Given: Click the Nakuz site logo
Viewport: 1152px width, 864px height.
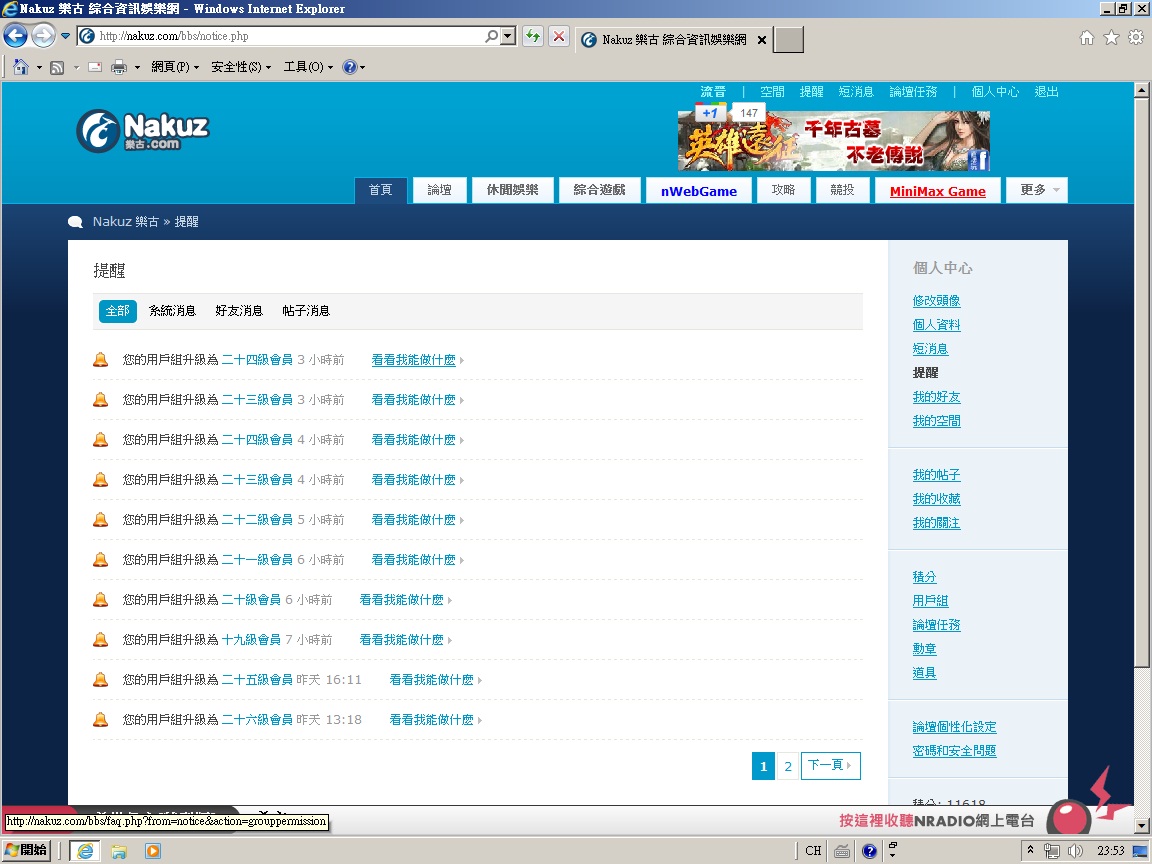Looking at the screenshot, I should pyautogui.click(x=142, y=131).
